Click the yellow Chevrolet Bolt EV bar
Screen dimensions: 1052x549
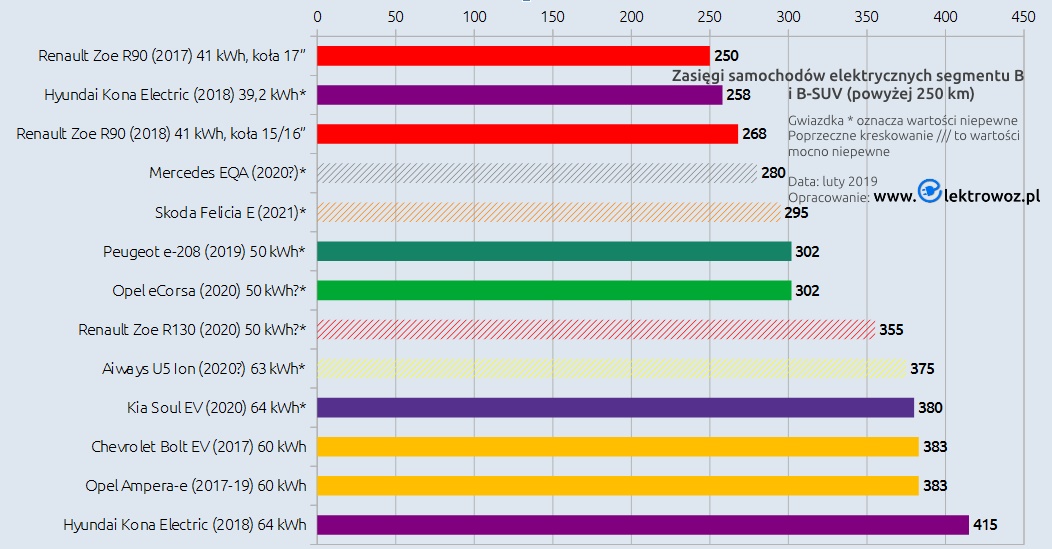pos(618,446)
